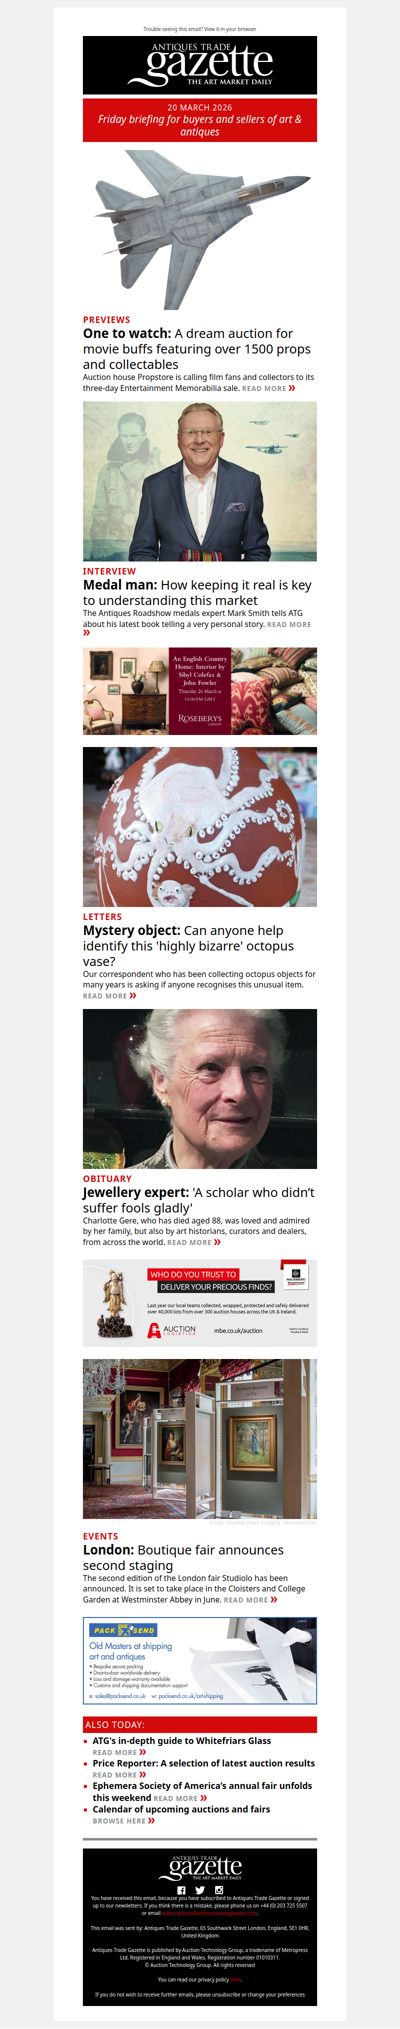Click the Antiques Trade Gazette header logo

pyautogui.click(x=200, y=65)
